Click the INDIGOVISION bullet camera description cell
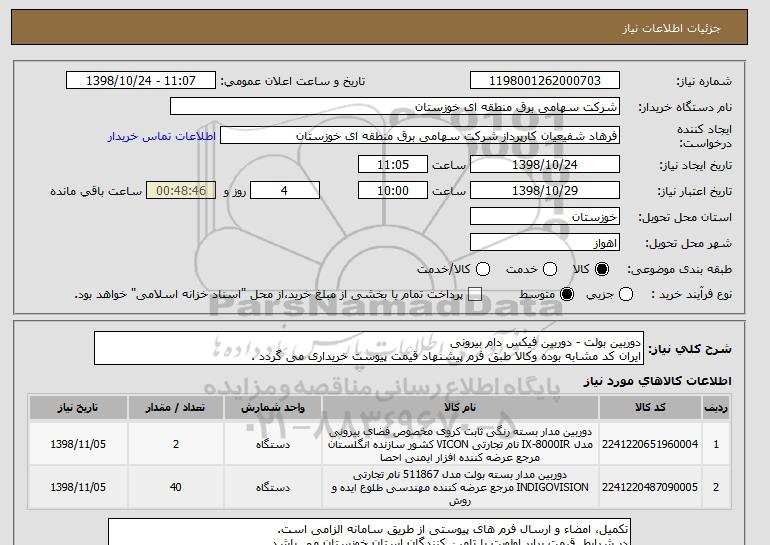 point(460,487)
